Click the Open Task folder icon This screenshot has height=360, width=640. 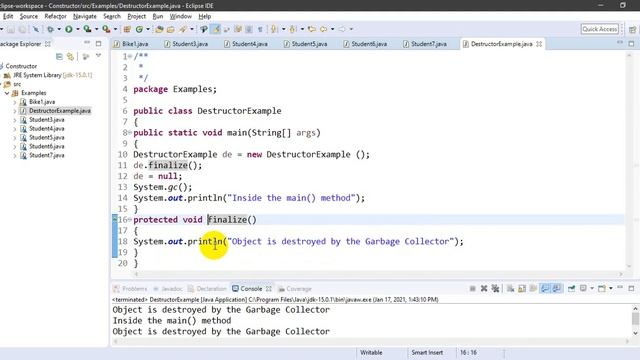click(x=171, y=29)
